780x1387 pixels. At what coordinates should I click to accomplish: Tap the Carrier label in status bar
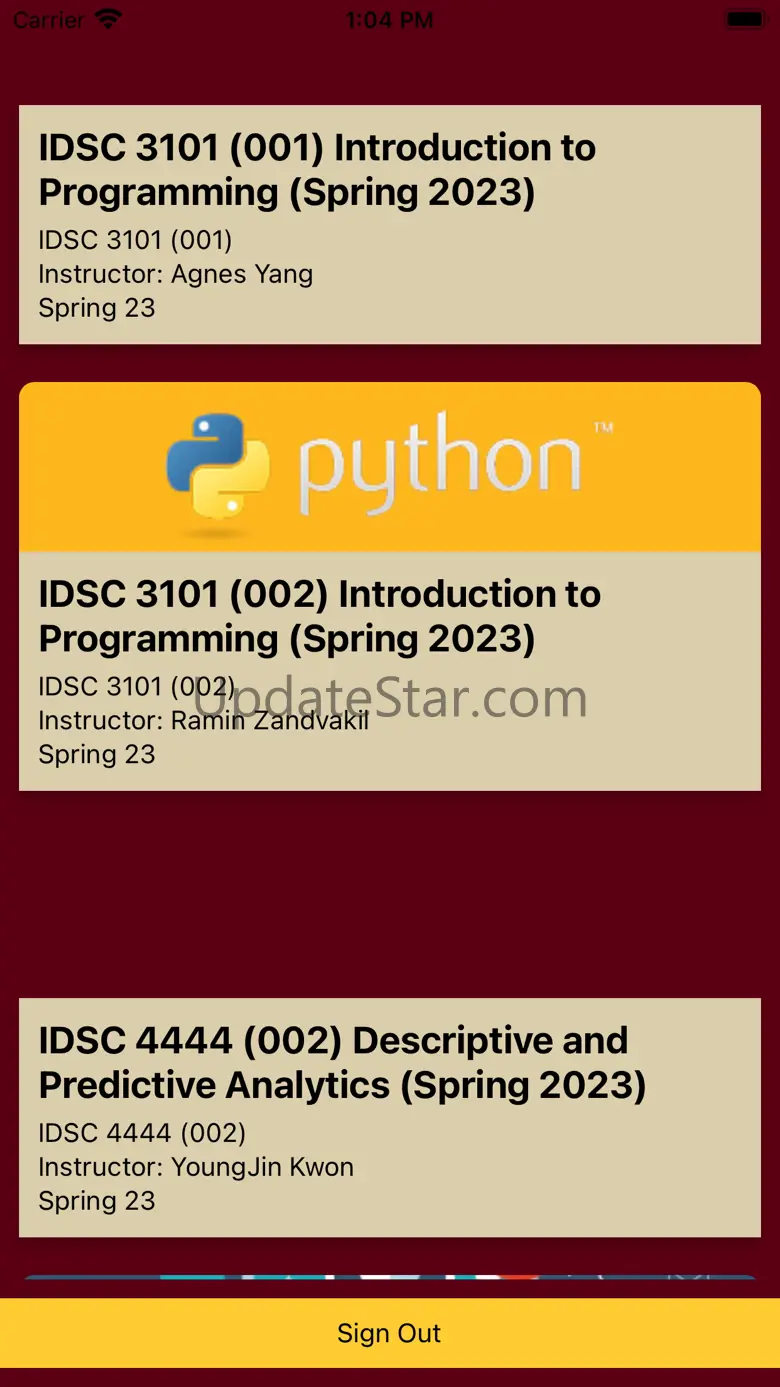(x=49, y=20)
